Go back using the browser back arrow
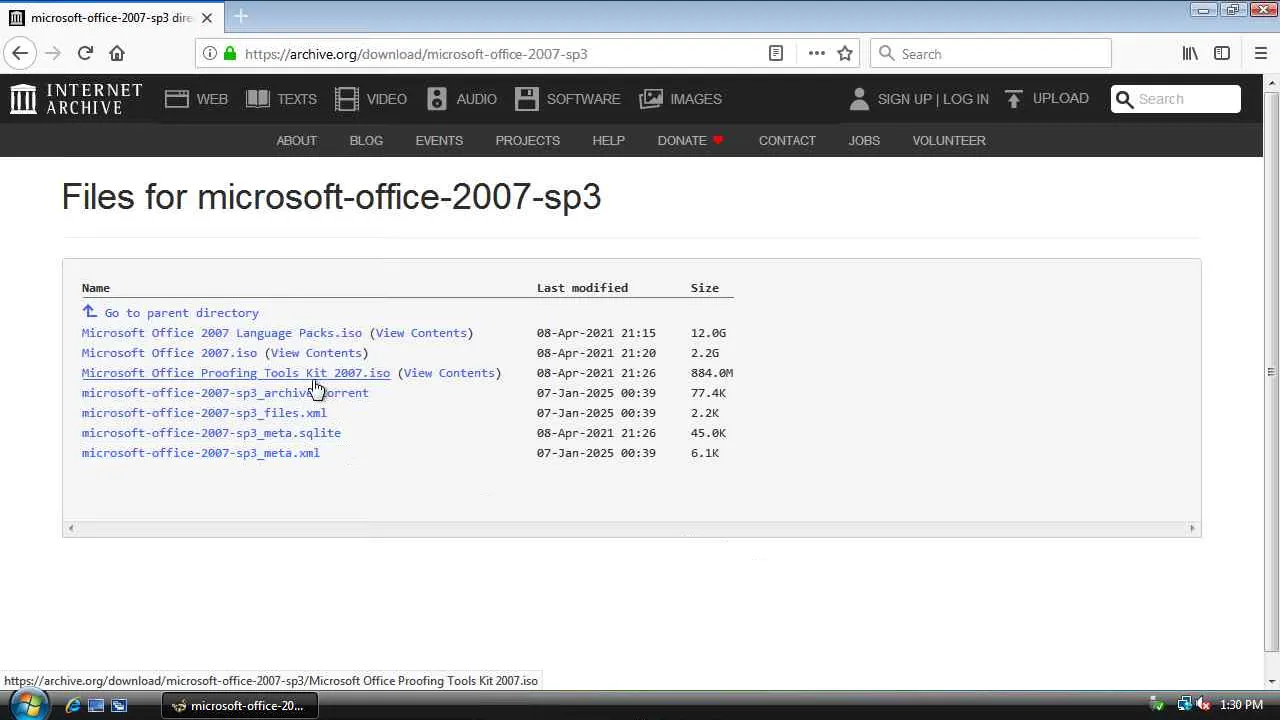The height and width of the screenshot is (720, 1280). tap(20, 54)
